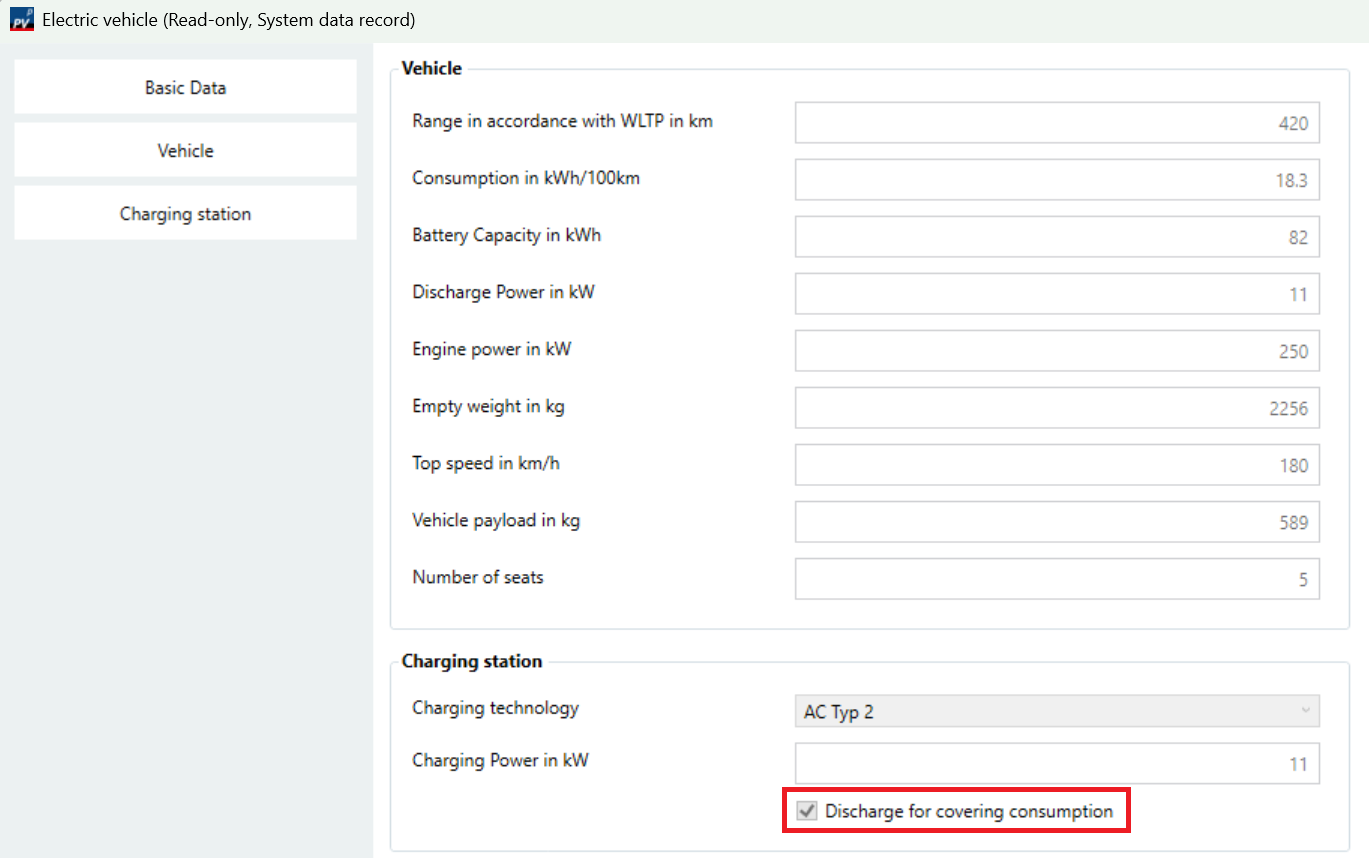The height and width of the screenshot is (858, 1369).
Task: Click the 'Battery Capacity in kWh' label
Action: click(506, 236)
